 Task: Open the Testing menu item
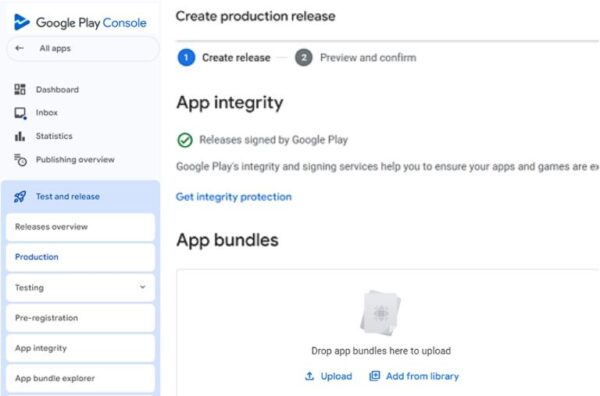point(81,287)
